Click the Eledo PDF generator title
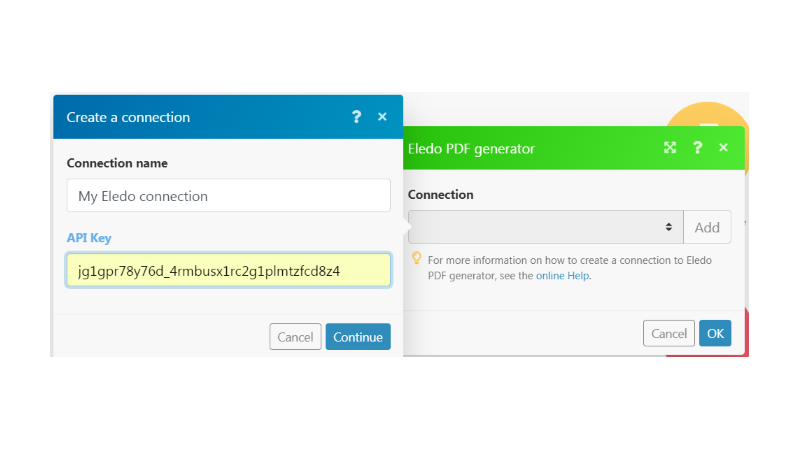 point(471,149)
